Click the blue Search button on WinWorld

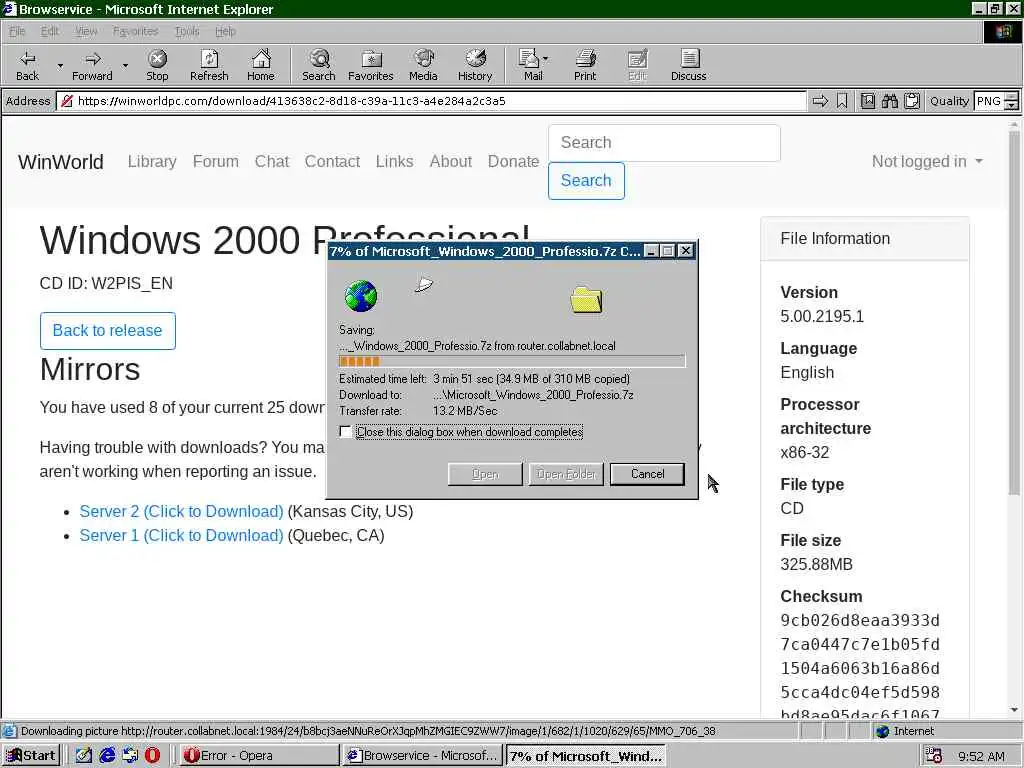coord(586,180)
